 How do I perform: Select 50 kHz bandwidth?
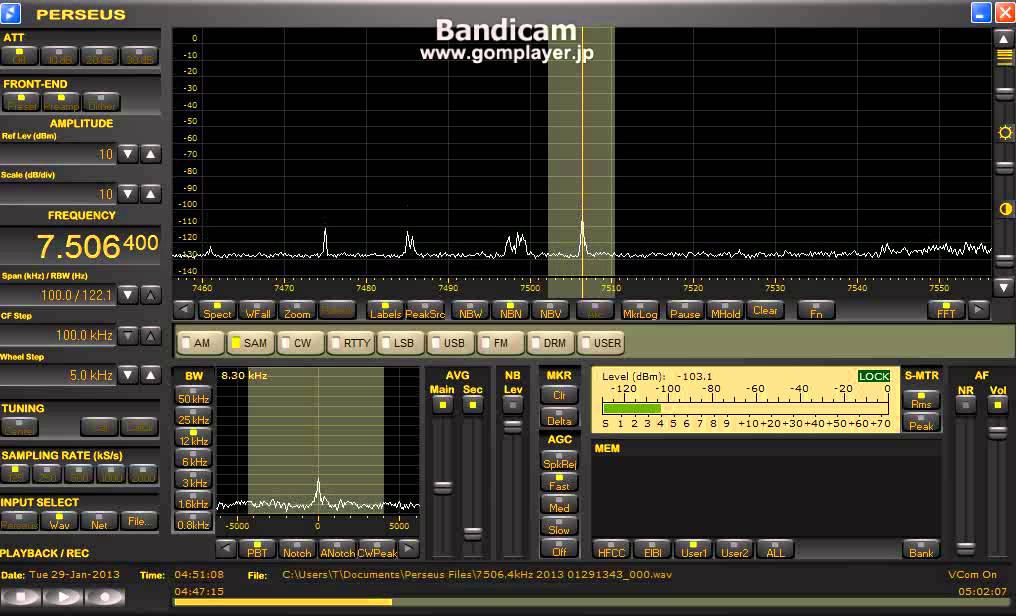click(x=193, y=396)
